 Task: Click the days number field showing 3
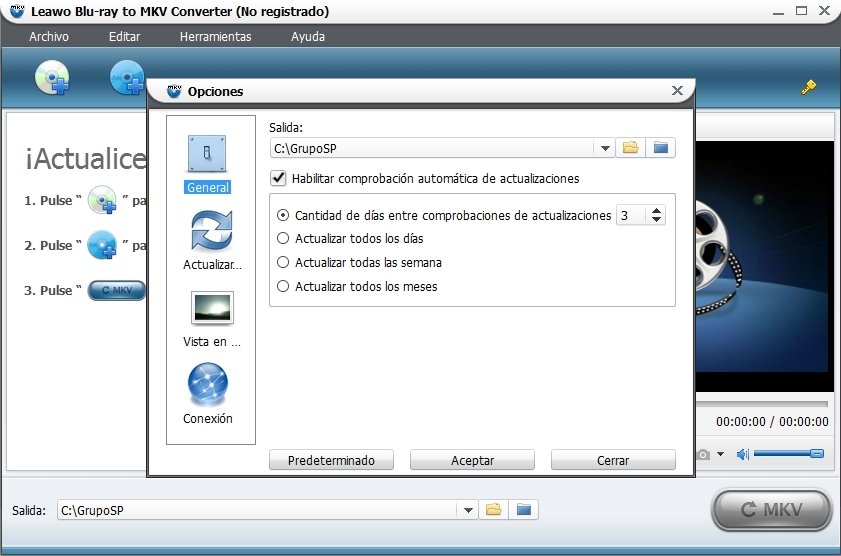click(633, 215)
